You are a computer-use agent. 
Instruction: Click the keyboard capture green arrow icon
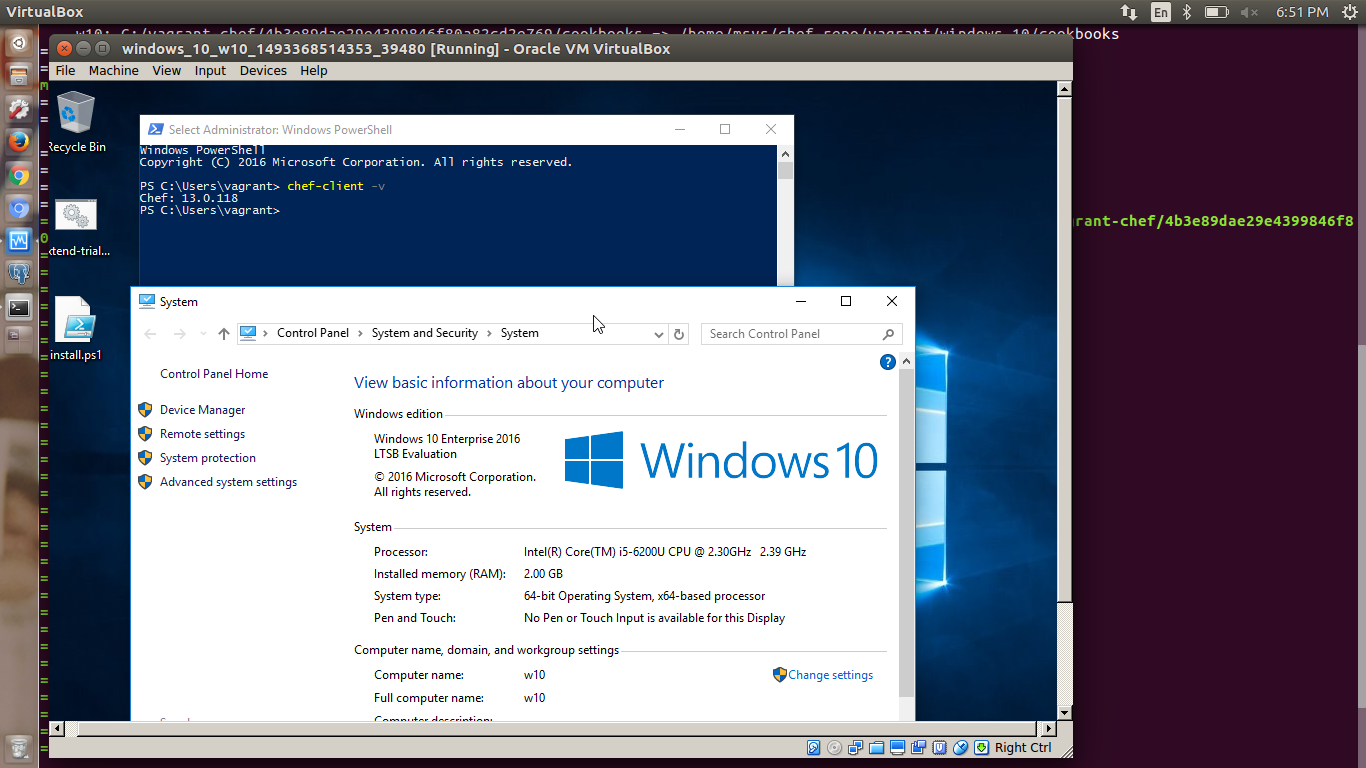982,747
